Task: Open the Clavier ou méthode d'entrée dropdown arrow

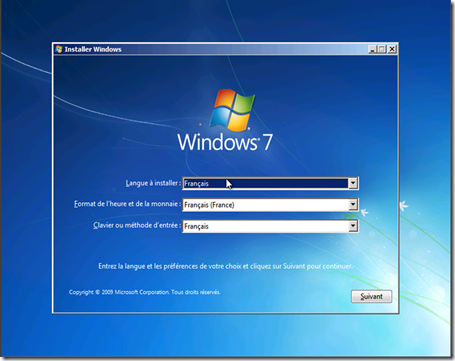Action: (353, 226)
